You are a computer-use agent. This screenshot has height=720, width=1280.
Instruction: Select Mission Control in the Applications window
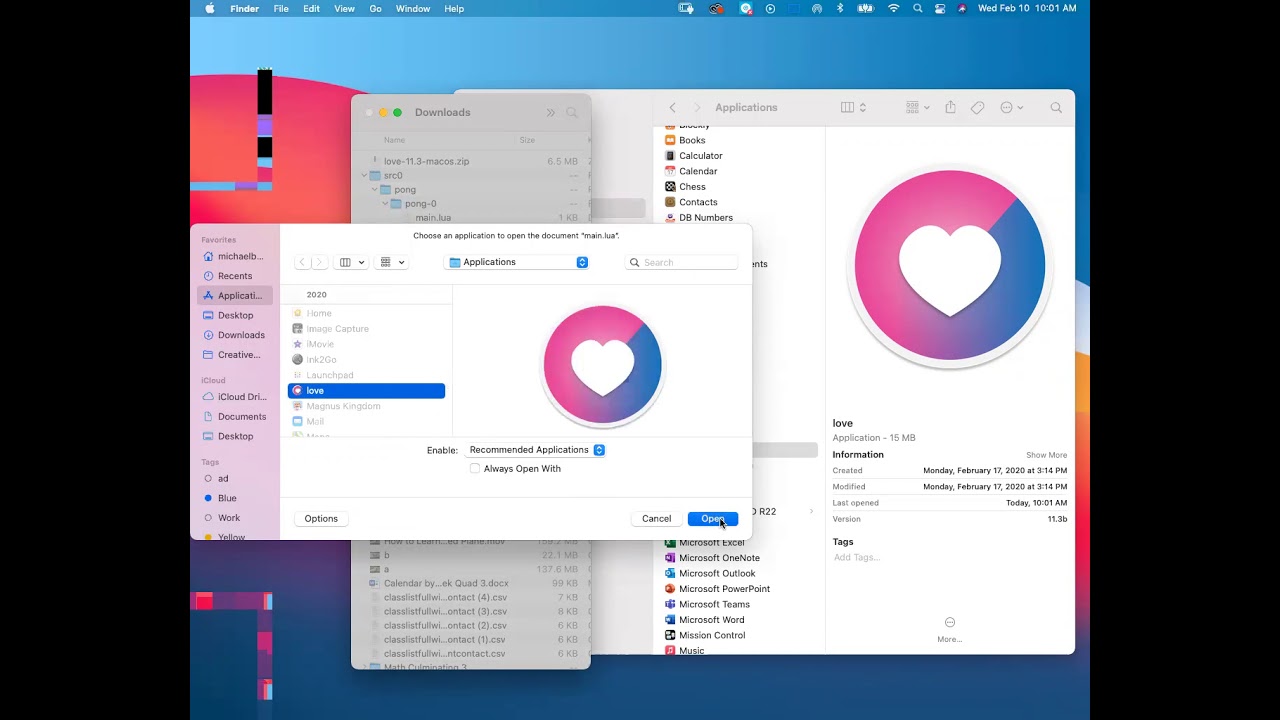click(x=705, y=635)
